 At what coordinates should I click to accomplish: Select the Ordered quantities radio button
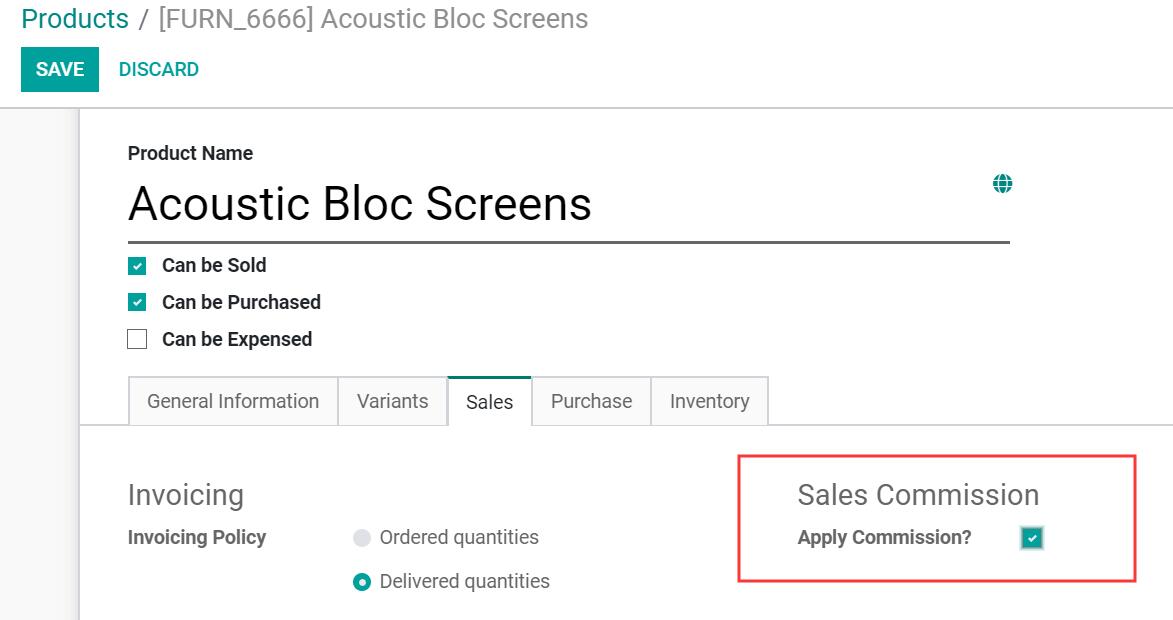[x=362, y=538]
